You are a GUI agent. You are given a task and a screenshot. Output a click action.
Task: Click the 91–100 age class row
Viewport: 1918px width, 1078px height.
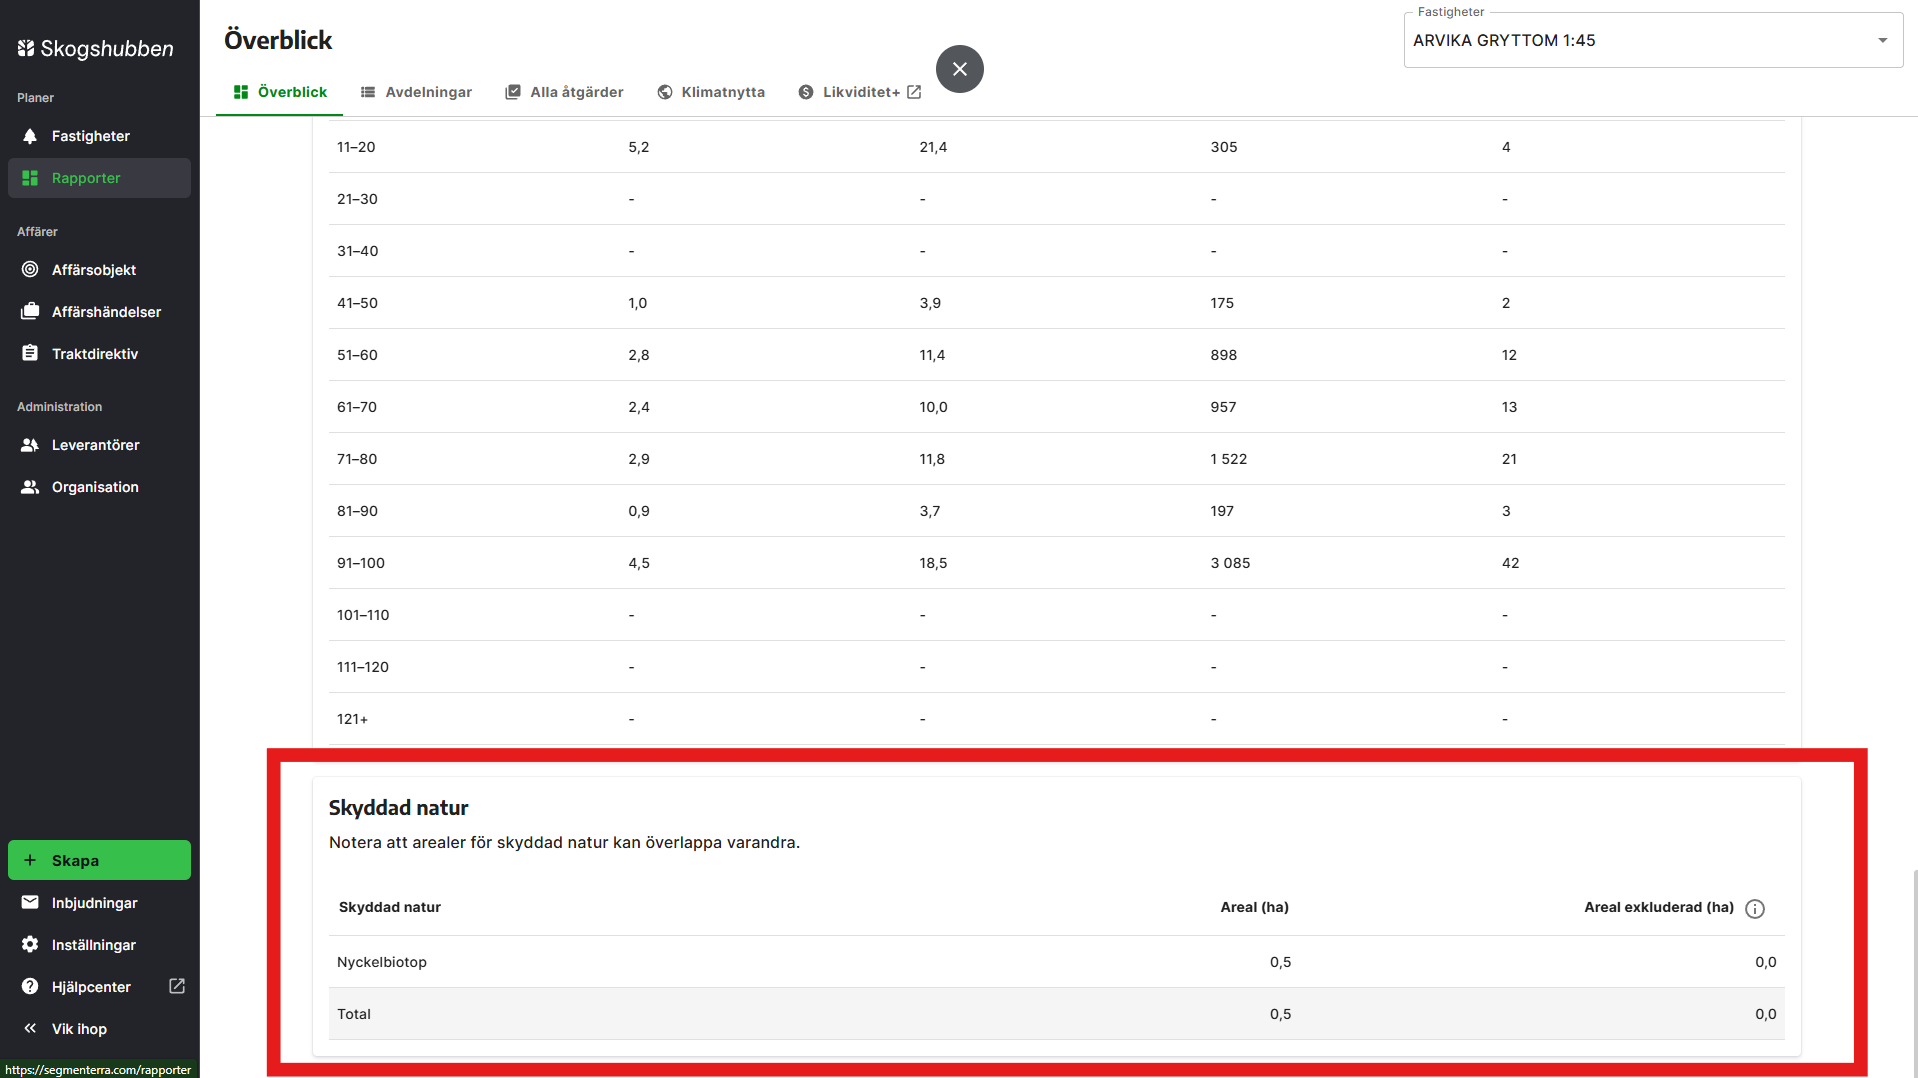1057,563
